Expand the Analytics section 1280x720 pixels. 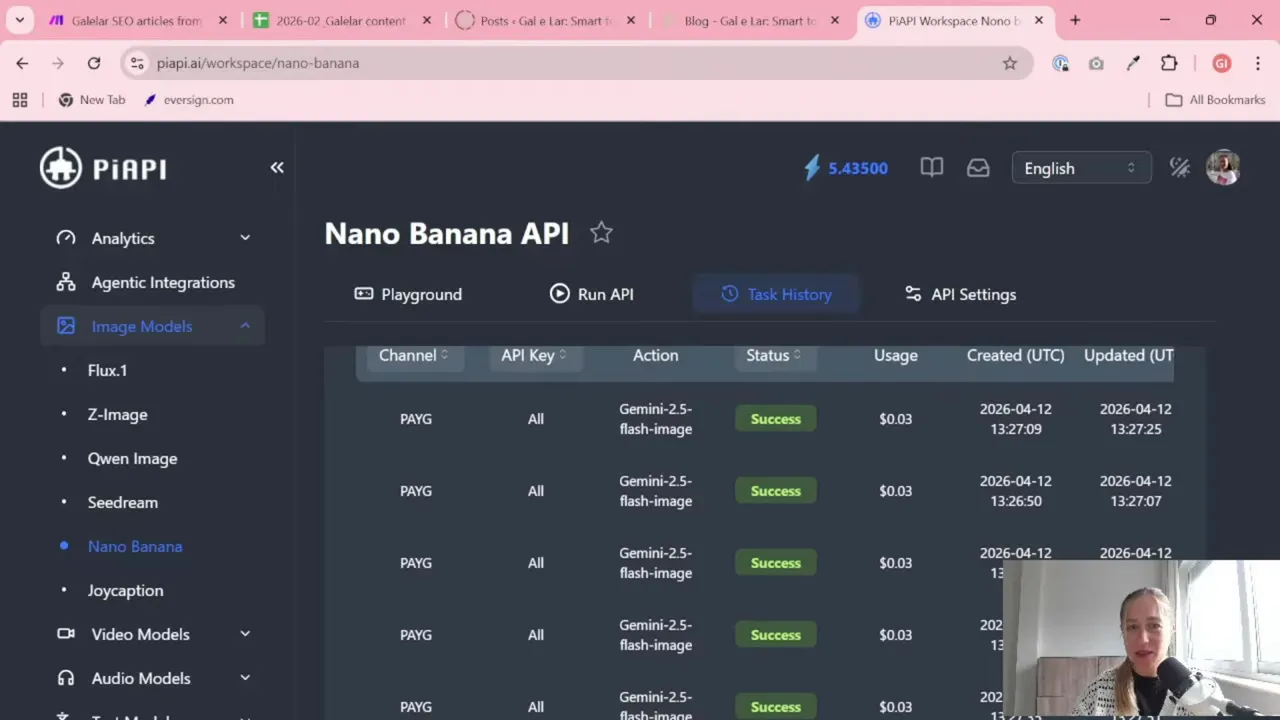[245, 238]
